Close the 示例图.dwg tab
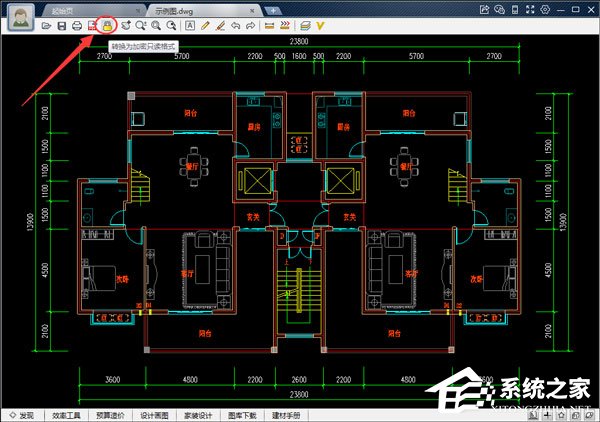Image resolution: width=600 pixels, height=422 pixels. [x=252, y=11]
